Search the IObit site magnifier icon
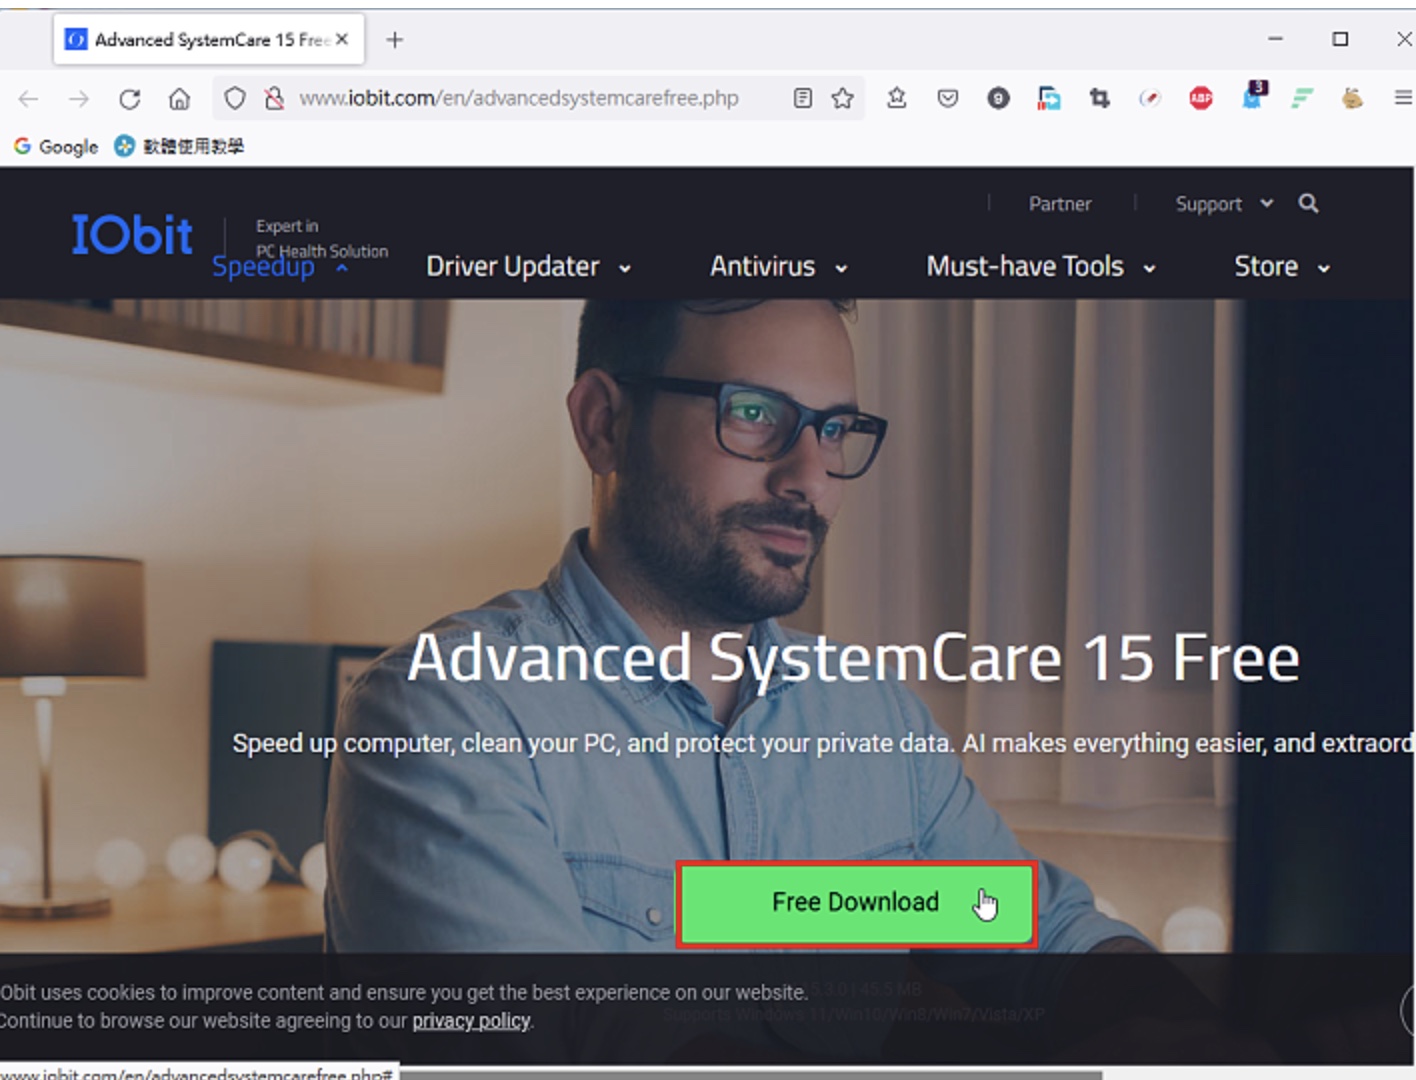Image resolution: width=1416 pixels, height=1080 pixels. 1308,203
